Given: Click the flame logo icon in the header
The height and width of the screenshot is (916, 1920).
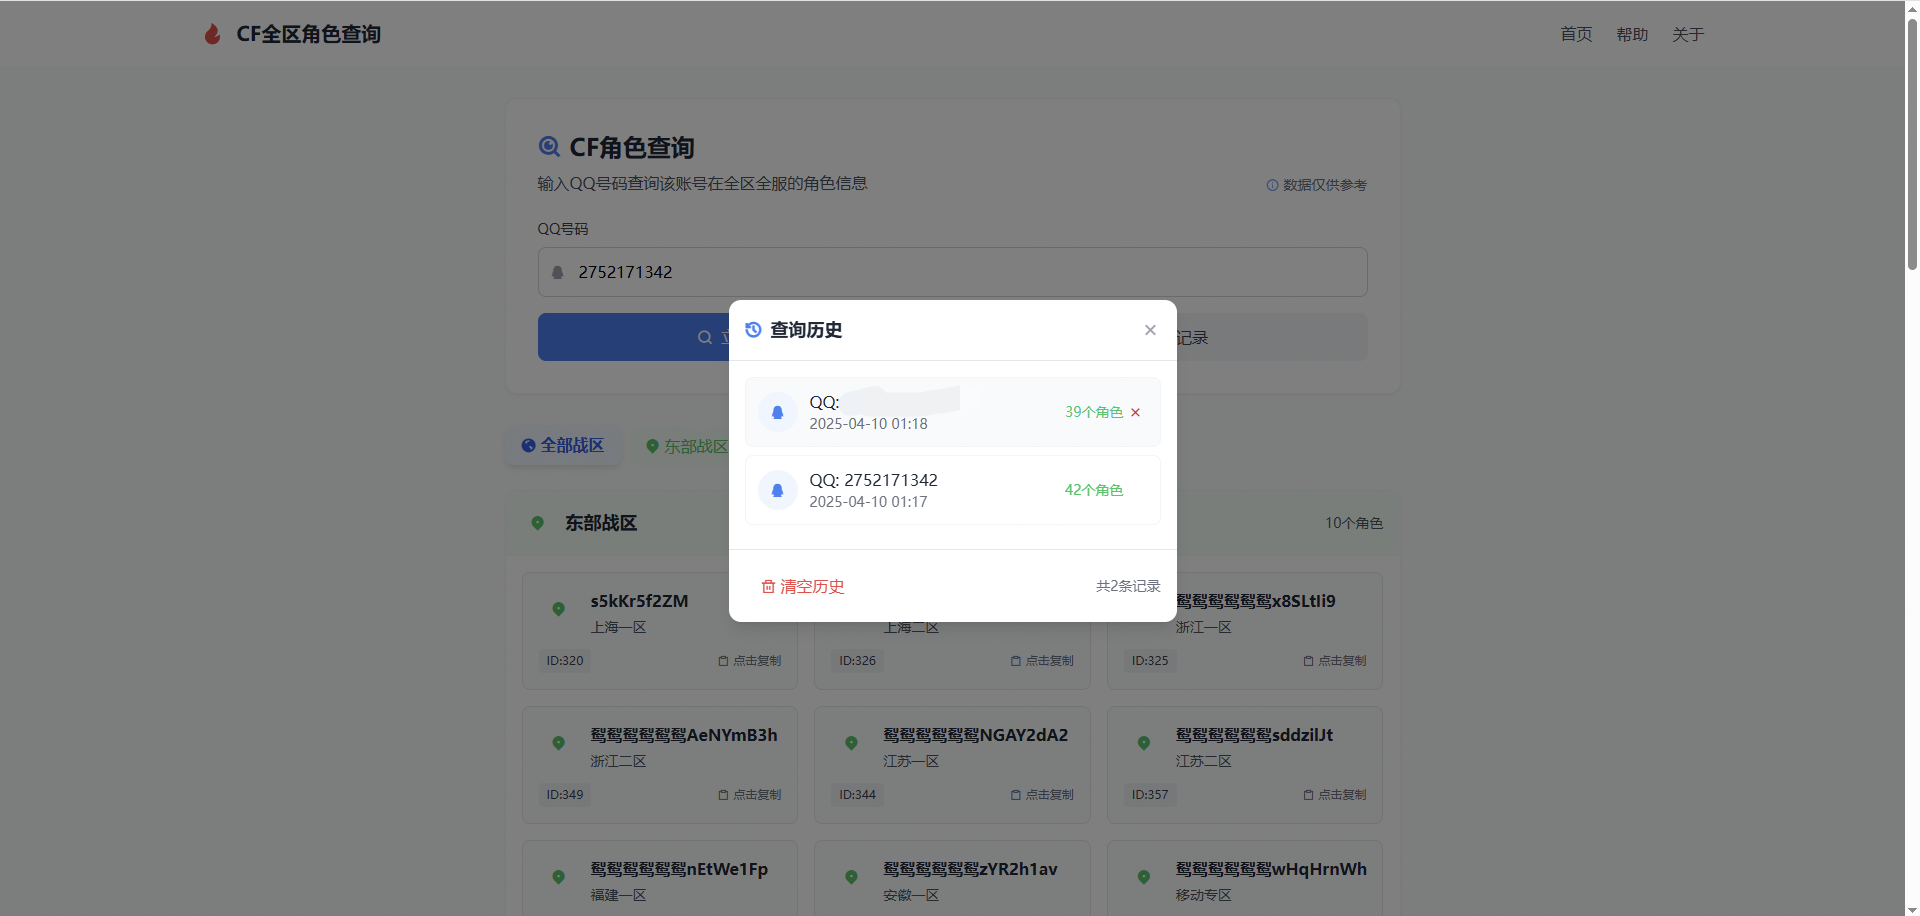Looking at the screenshot, I should point(211,33).
